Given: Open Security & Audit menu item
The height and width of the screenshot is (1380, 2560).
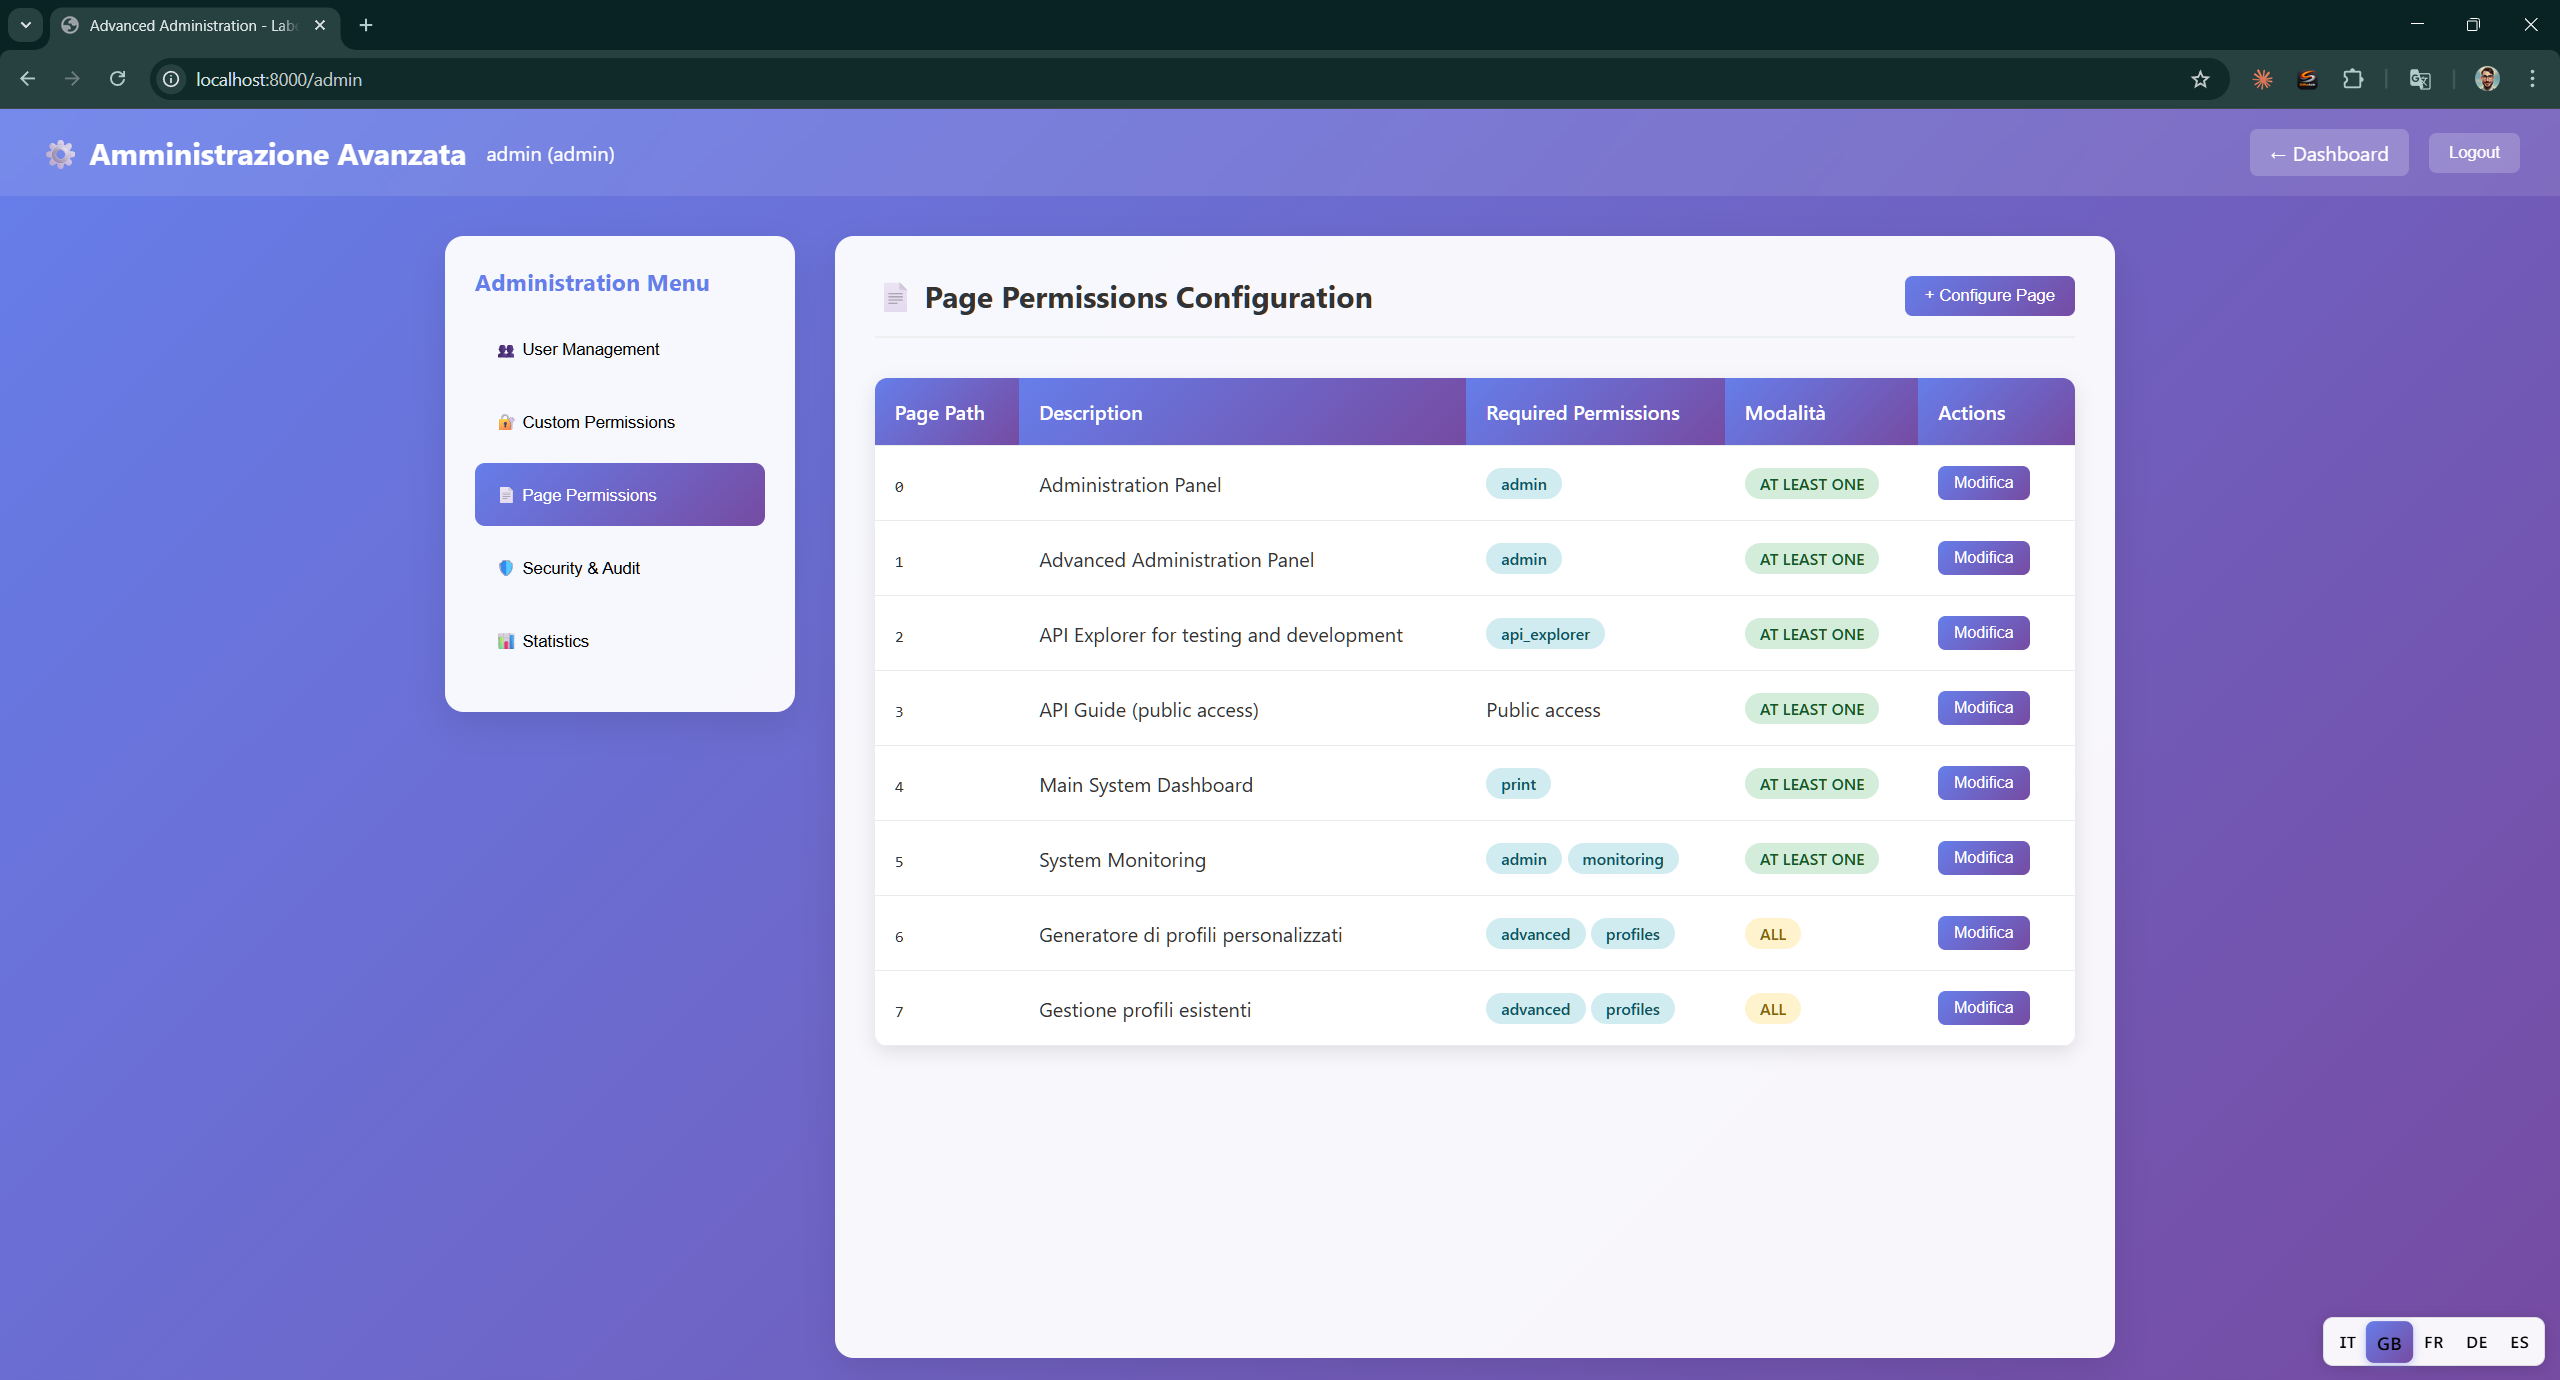Looking at the screenshot, I should click(620, 568).
